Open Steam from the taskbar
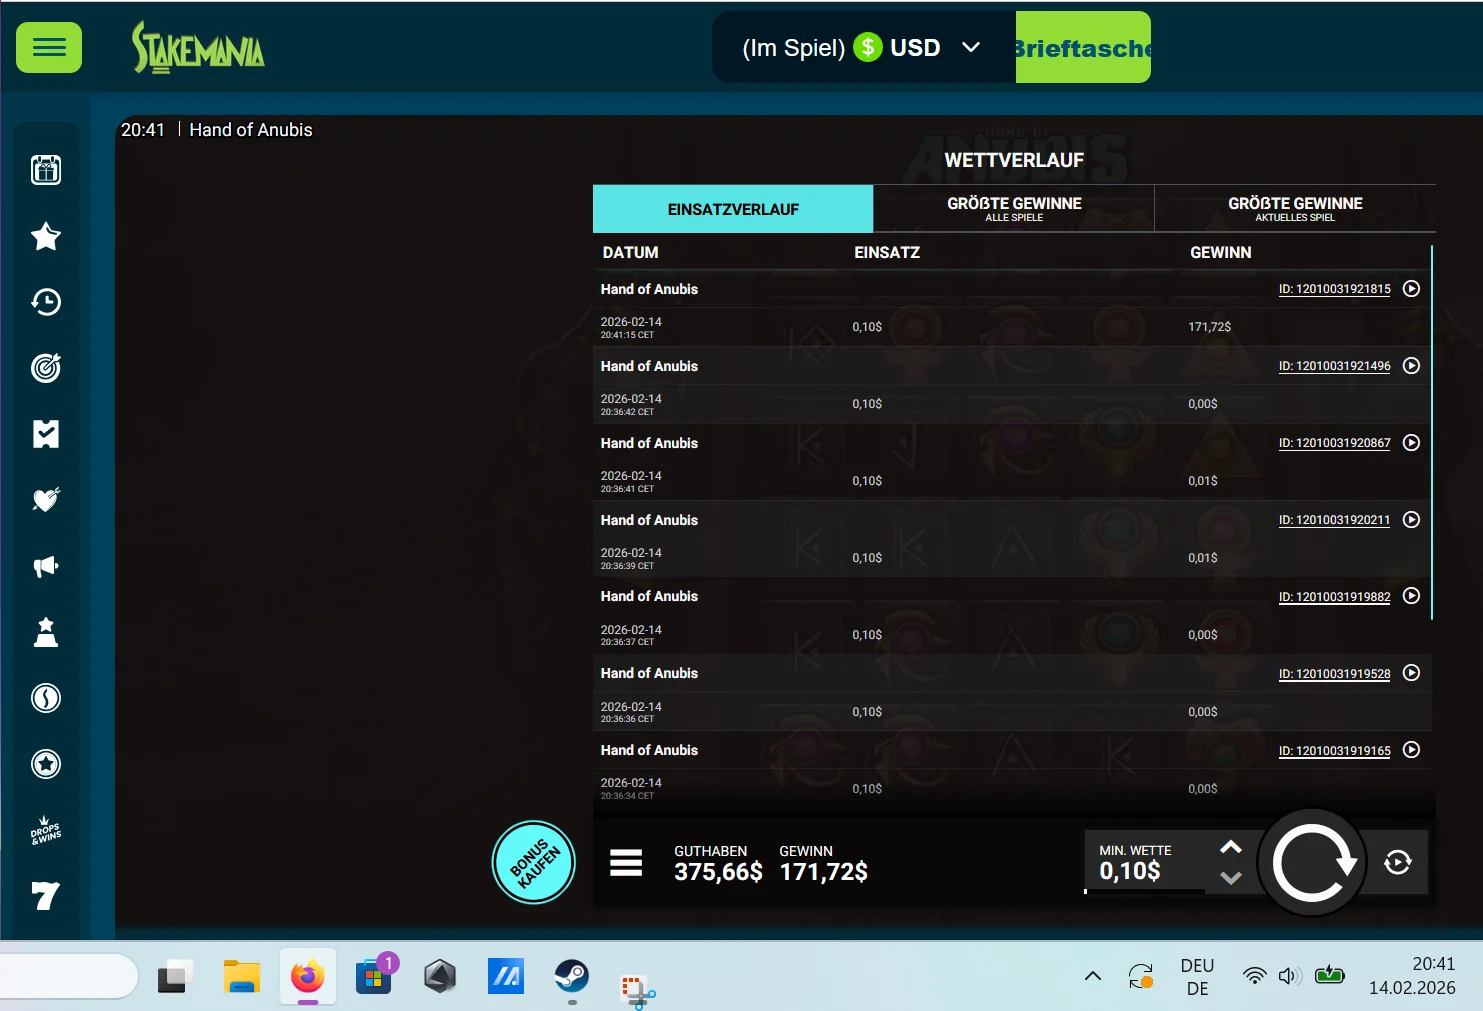 coord(572,976)
